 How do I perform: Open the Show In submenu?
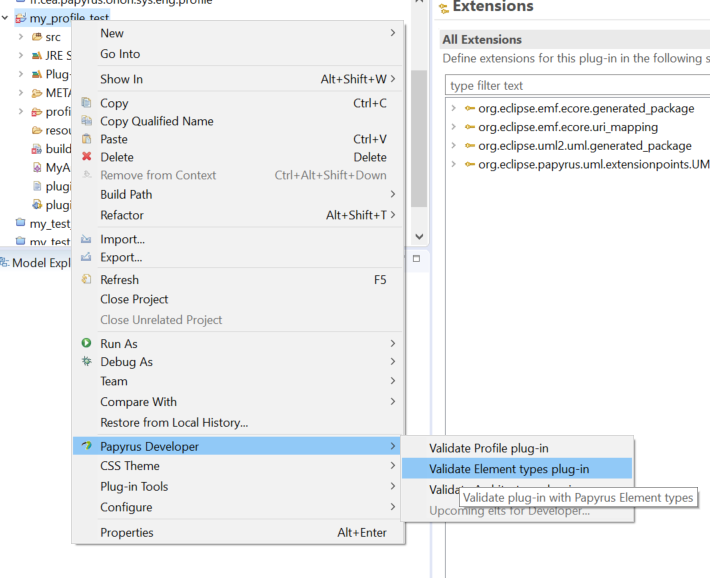pos(238,79)
